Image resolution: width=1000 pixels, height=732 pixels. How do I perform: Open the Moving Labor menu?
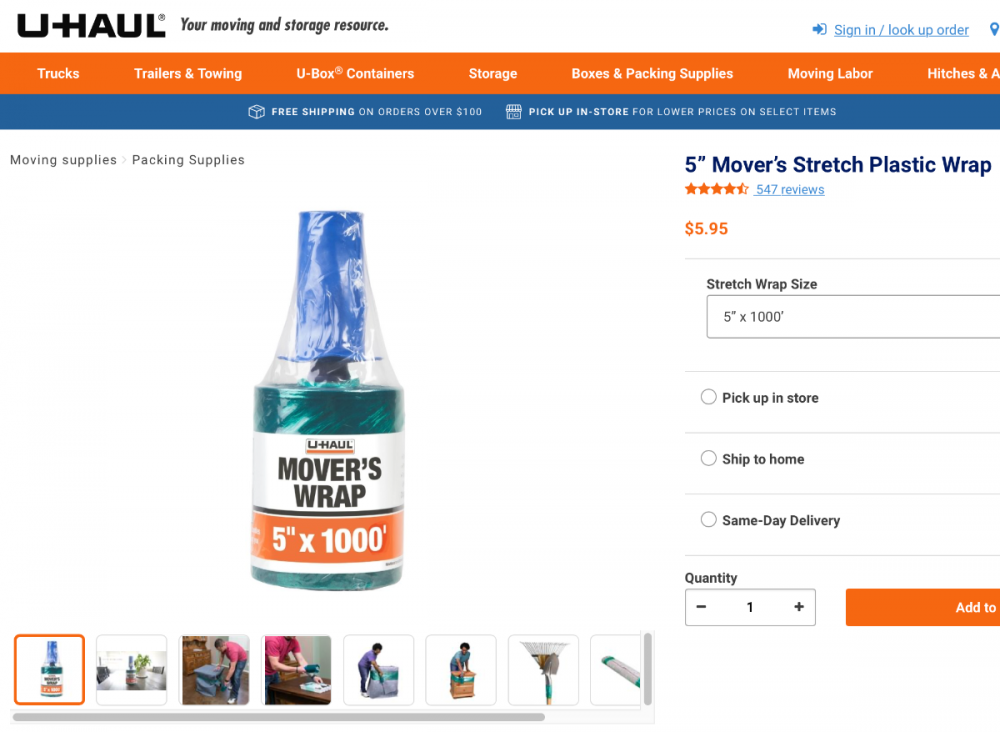[x=830, y=73]
